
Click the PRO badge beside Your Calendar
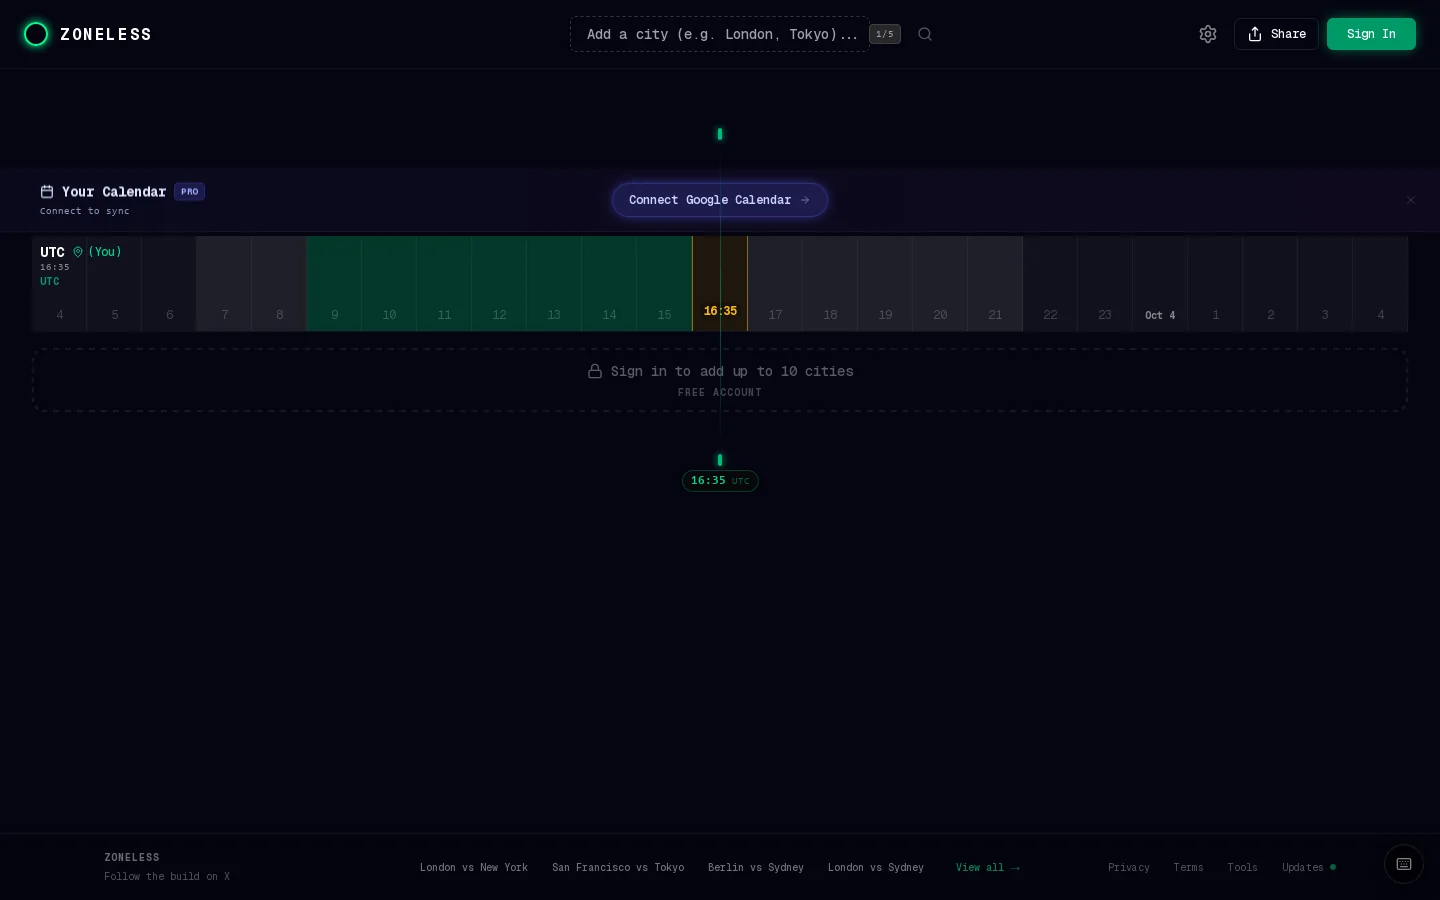click(190, 192)
